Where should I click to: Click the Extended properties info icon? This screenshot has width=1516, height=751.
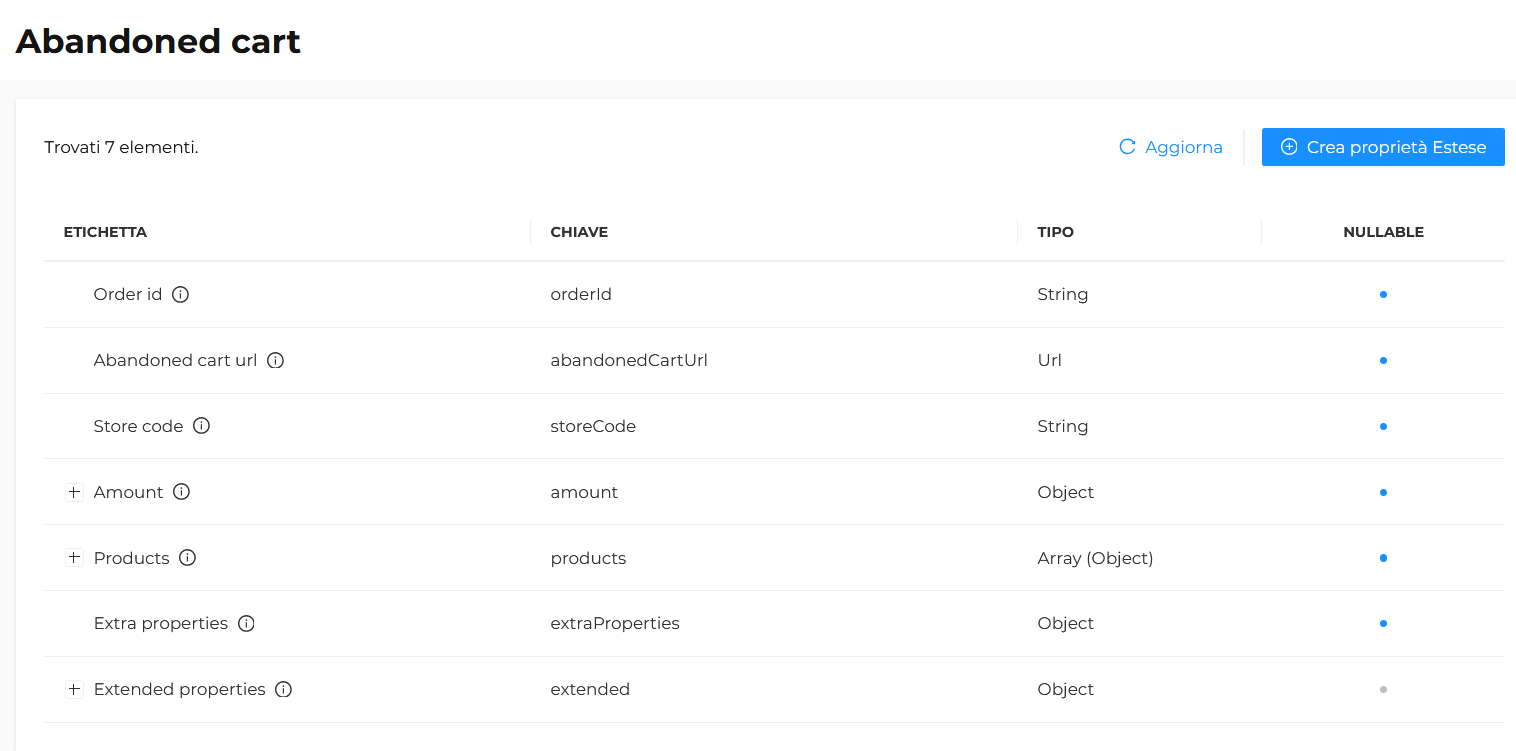pyautogui.click(x=283, y=690)
